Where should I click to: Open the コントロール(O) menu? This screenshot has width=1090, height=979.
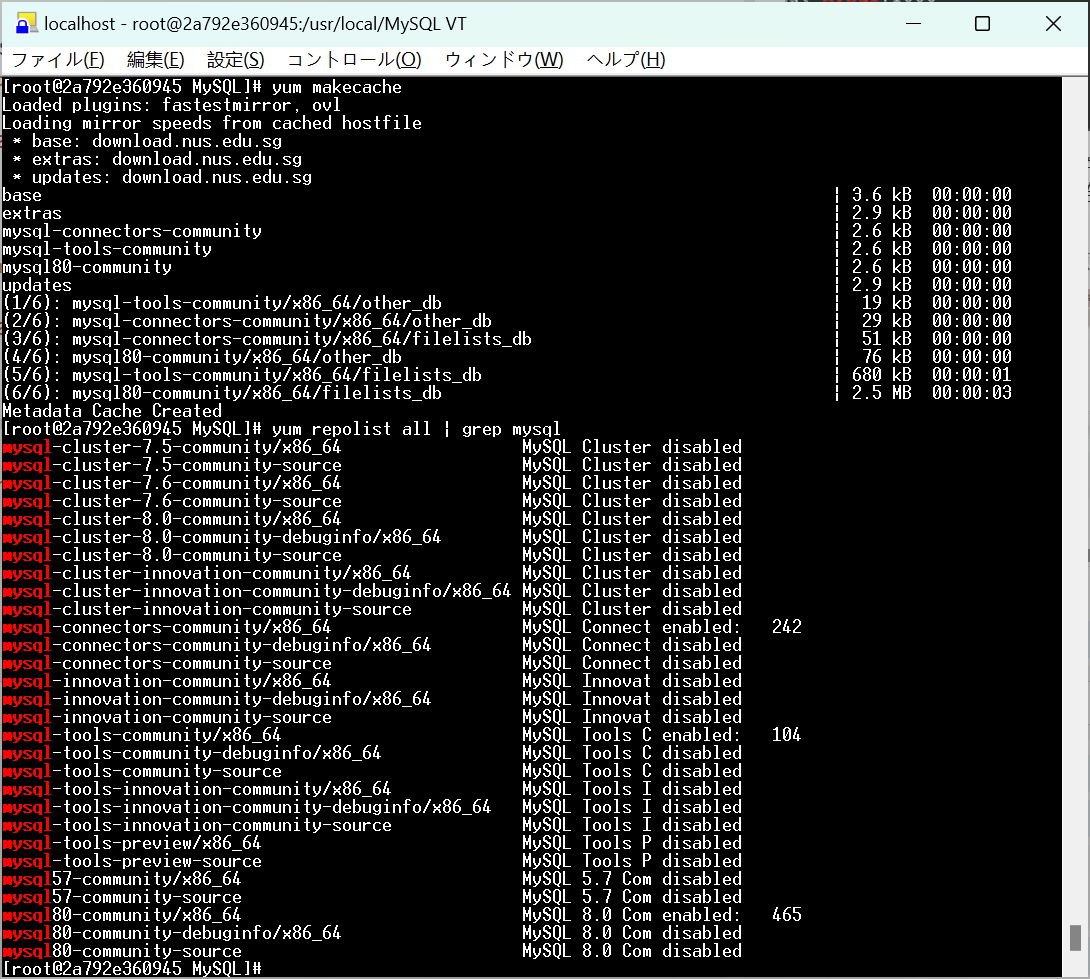(354, 60)
